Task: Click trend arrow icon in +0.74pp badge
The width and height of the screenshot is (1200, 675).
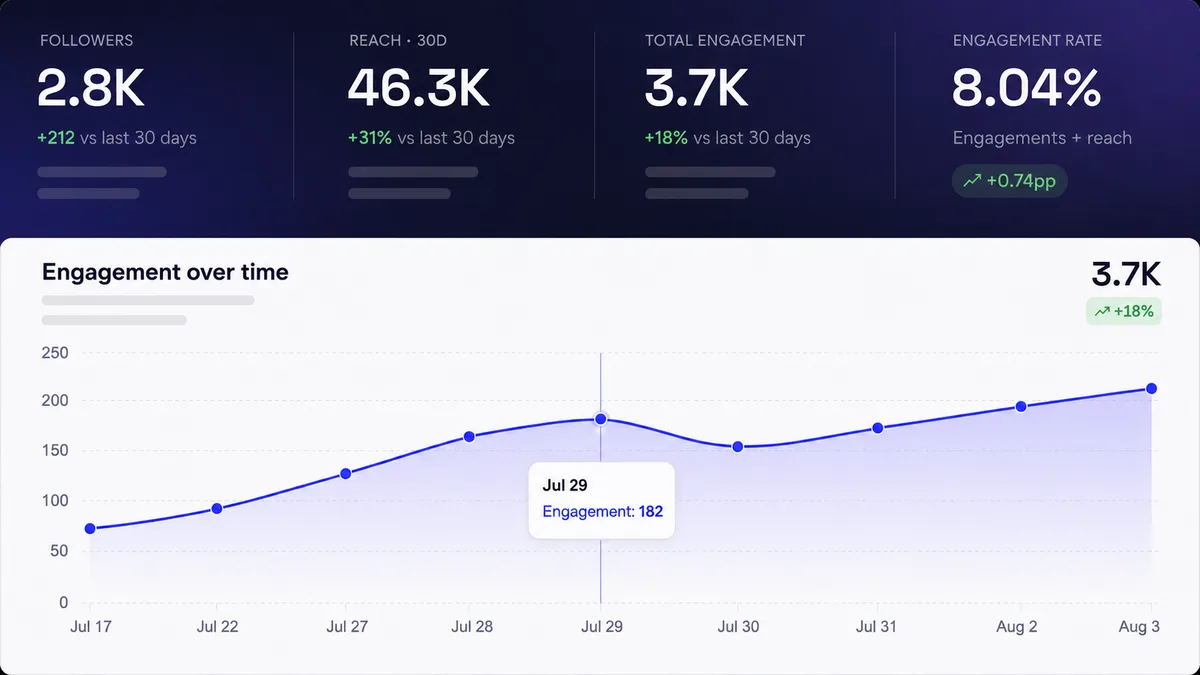Action: click(x=972, y=181)
